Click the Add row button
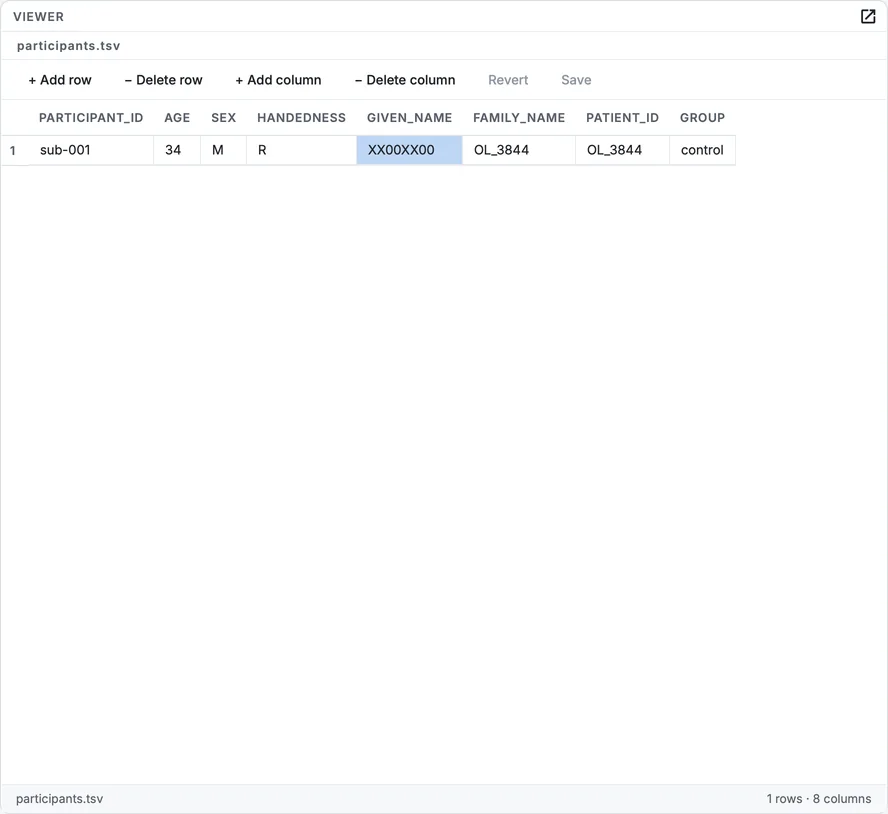Viewport: 888px width, 814px height. (60, 80)
